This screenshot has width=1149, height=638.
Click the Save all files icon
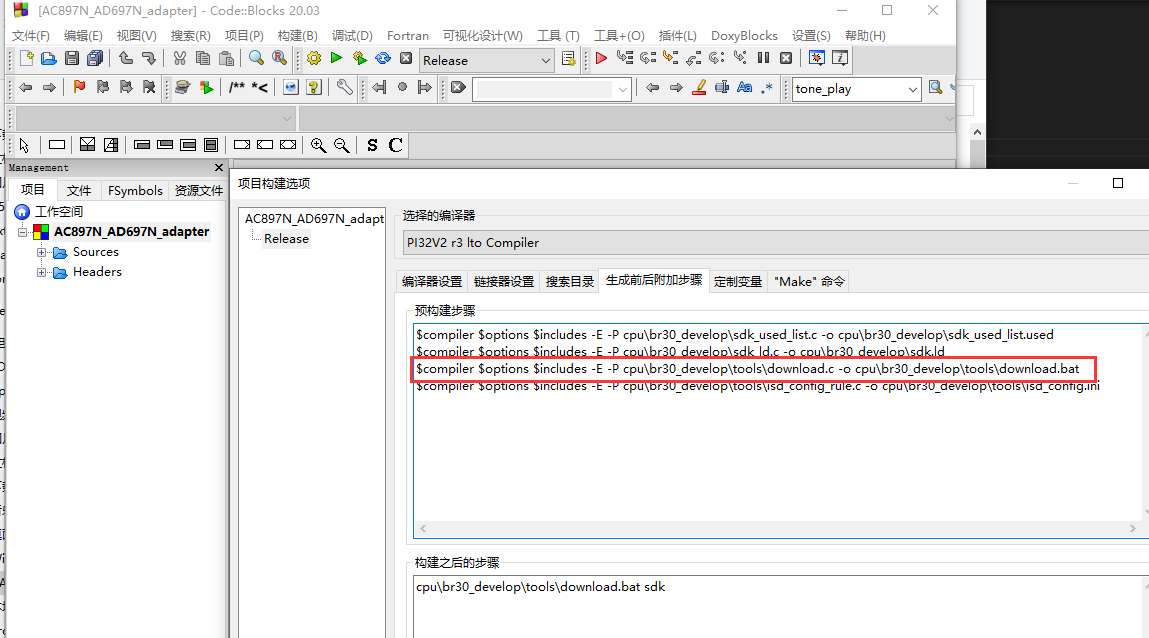[95, 59]
